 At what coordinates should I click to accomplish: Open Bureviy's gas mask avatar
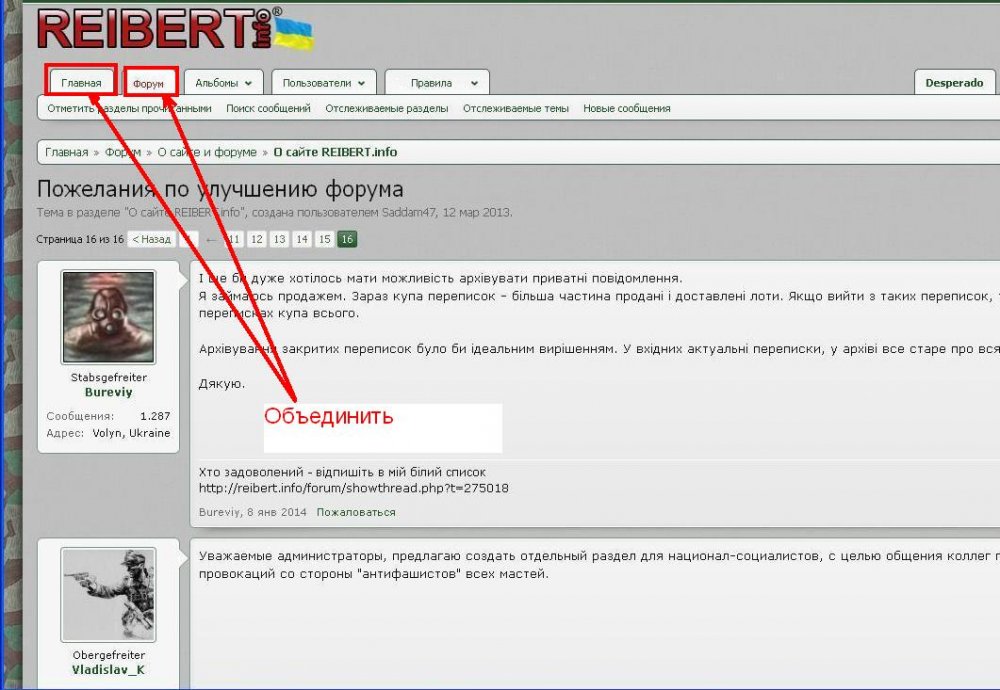click(108, 317)
